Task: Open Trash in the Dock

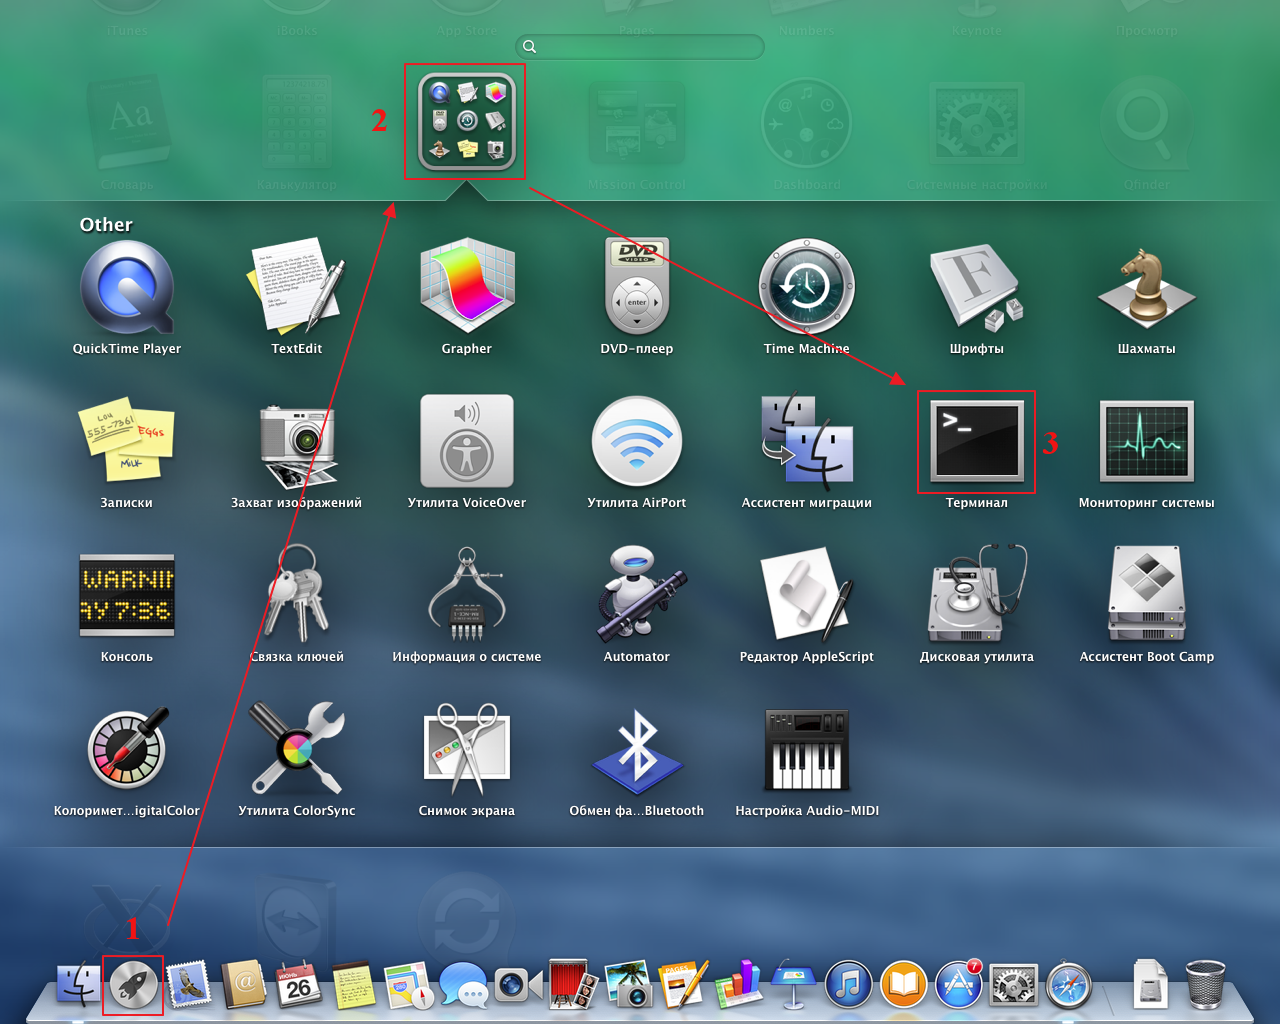Action: click(1205, 985)
